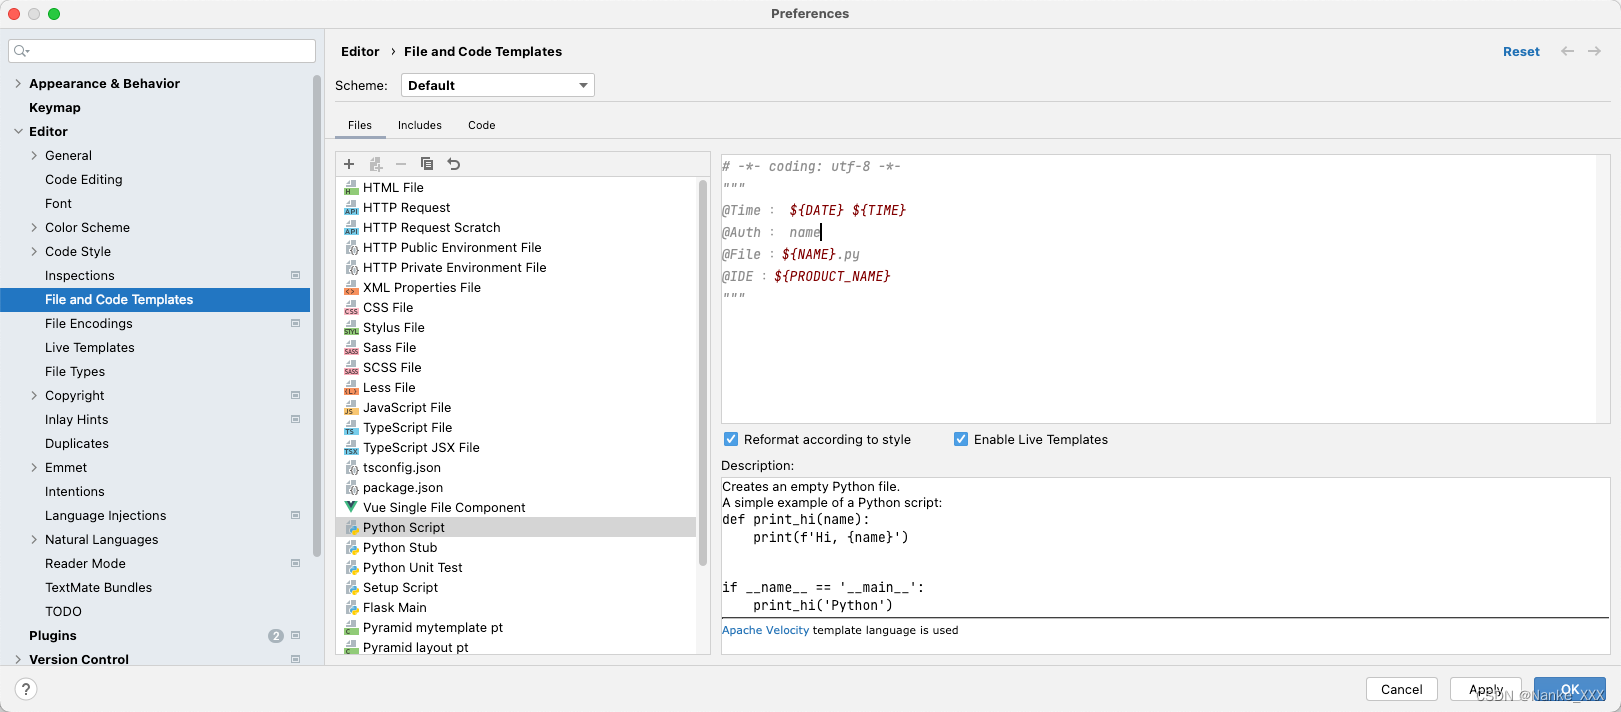Click the search magnifier icon in settings
The image size is (1621, 712).
tap(22, 51)
